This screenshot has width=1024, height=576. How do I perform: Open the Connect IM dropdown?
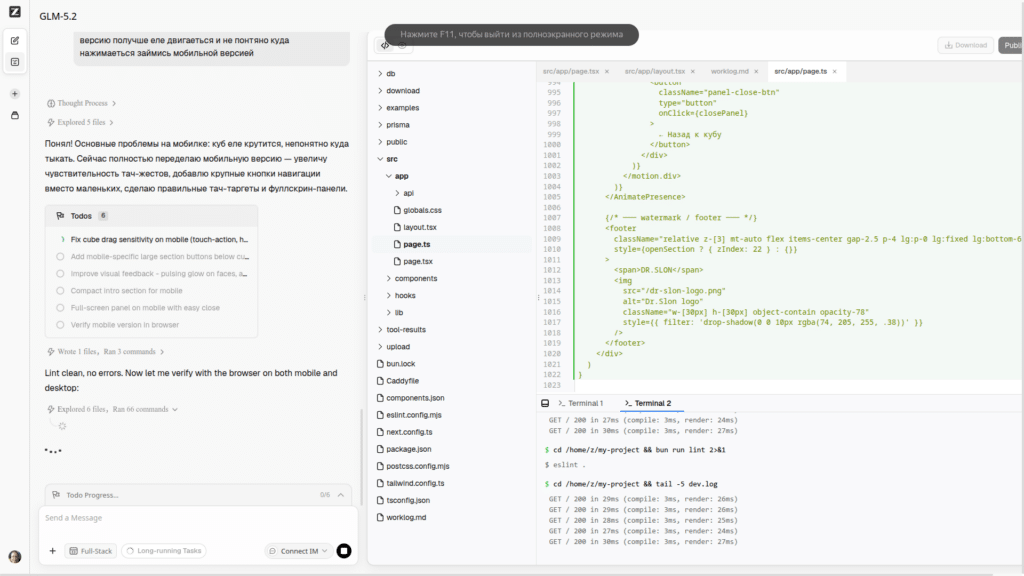tap(298, 551)
